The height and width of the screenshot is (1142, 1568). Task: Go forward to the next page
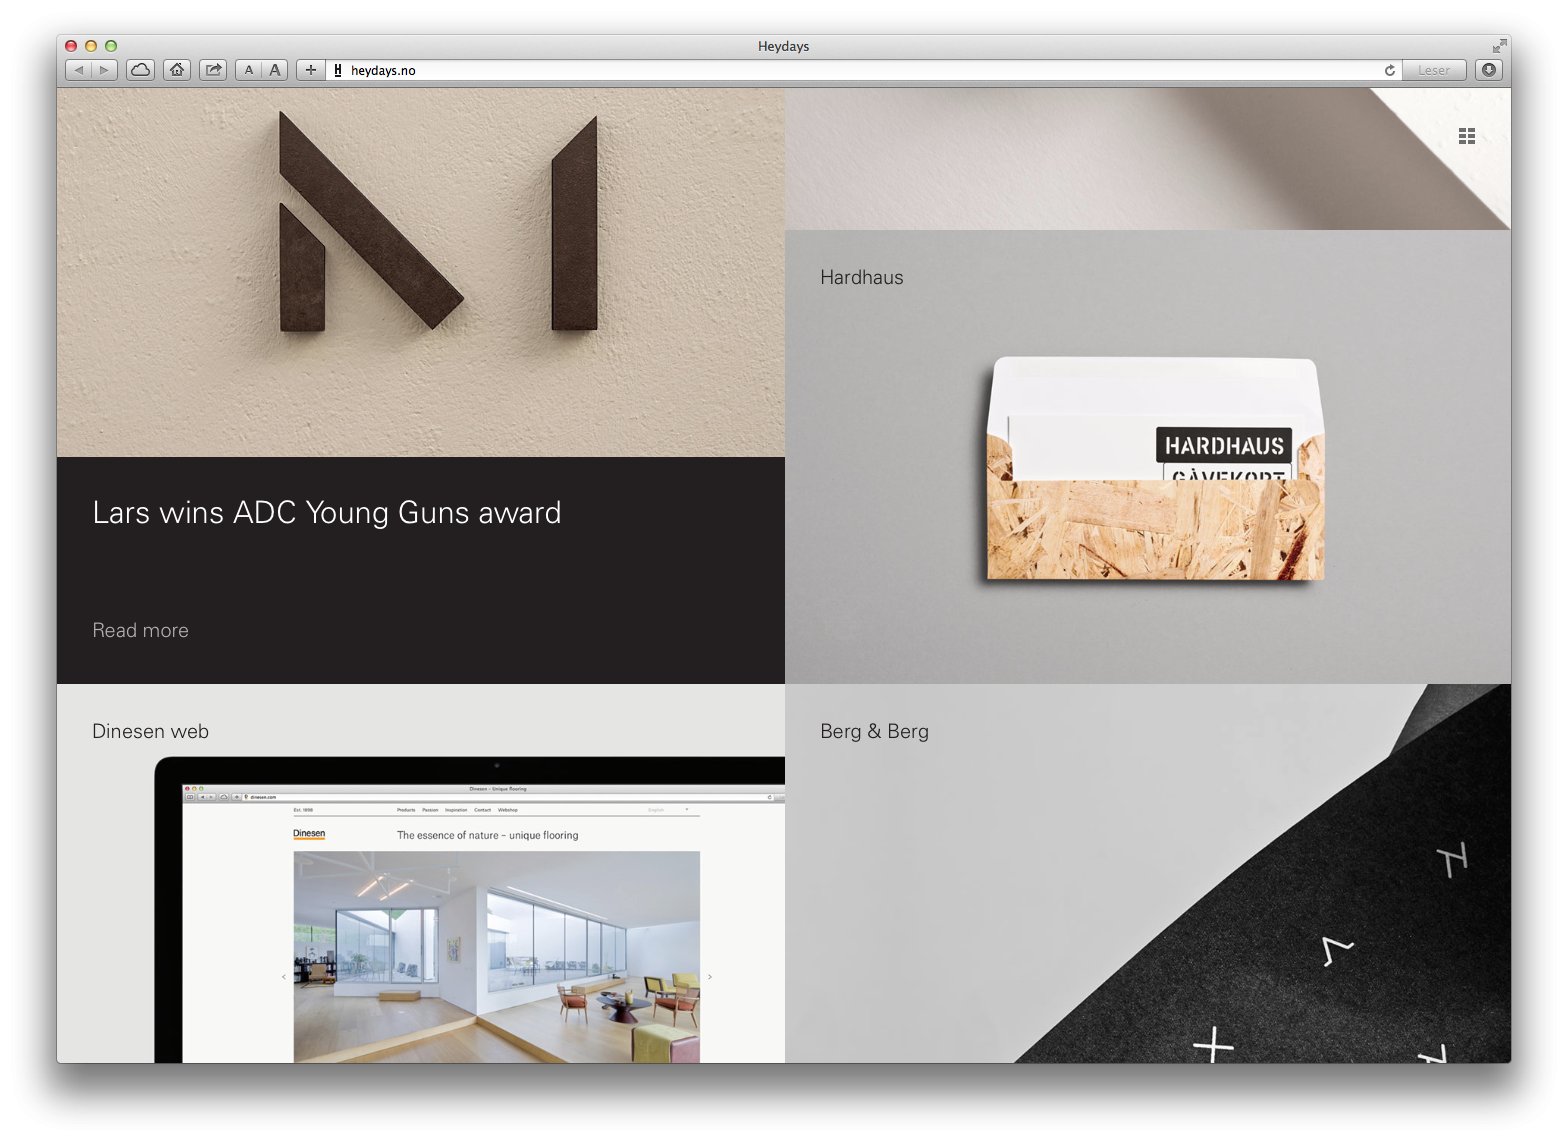tap(105, 70)
